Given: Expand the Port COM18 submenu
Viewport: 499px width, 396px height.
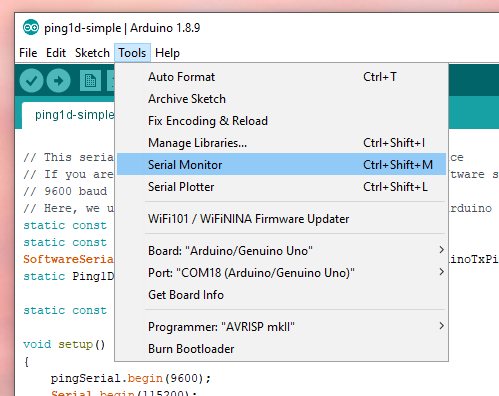Looking at the screenshot, I should [281, 273].
